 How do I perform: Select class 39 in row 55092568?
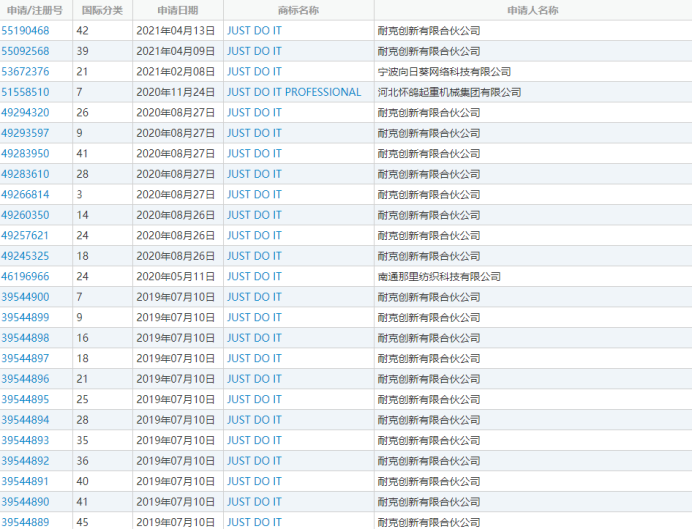coord(83,51)
